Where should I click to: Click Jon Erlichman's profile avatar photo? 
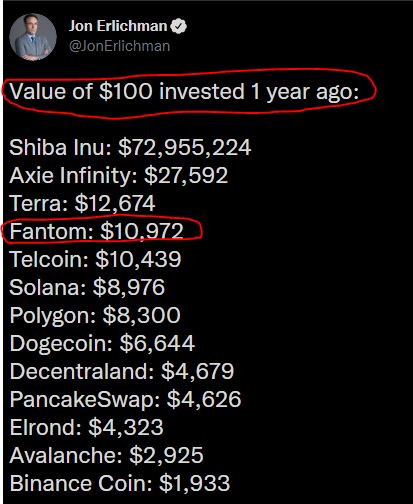[33, 37]
